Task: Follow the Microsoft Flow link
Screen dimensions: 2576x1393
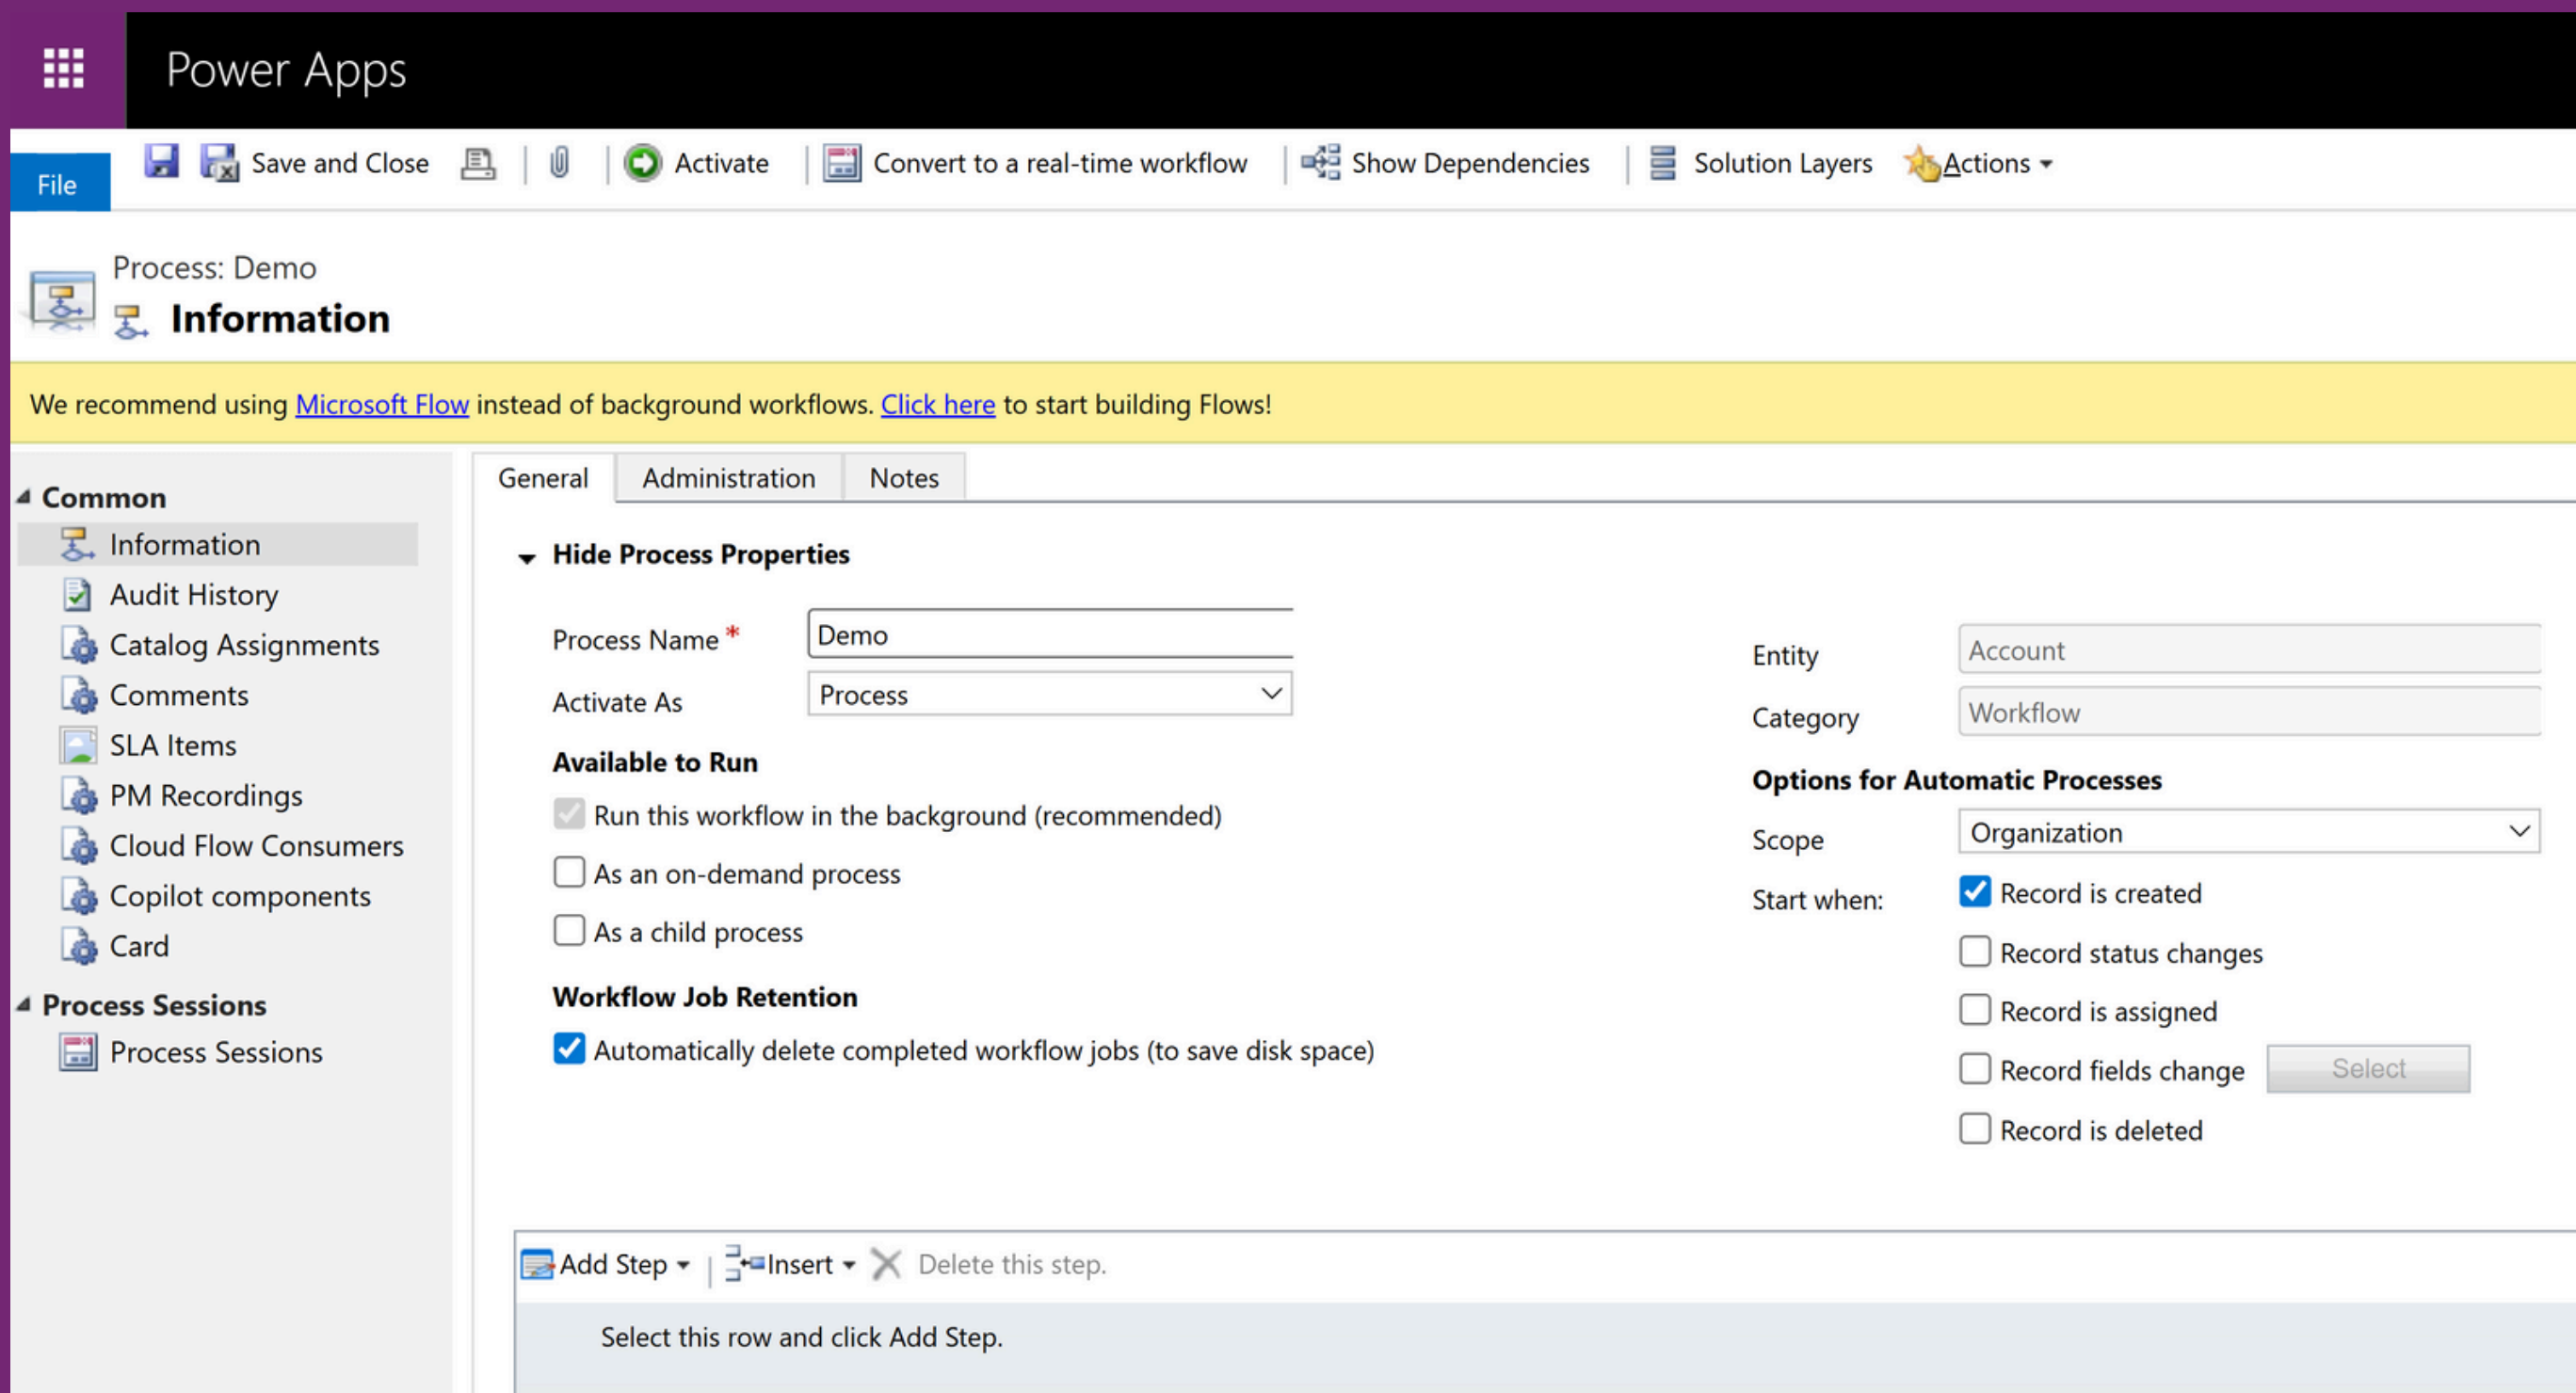Action: [x=382, y=404]
